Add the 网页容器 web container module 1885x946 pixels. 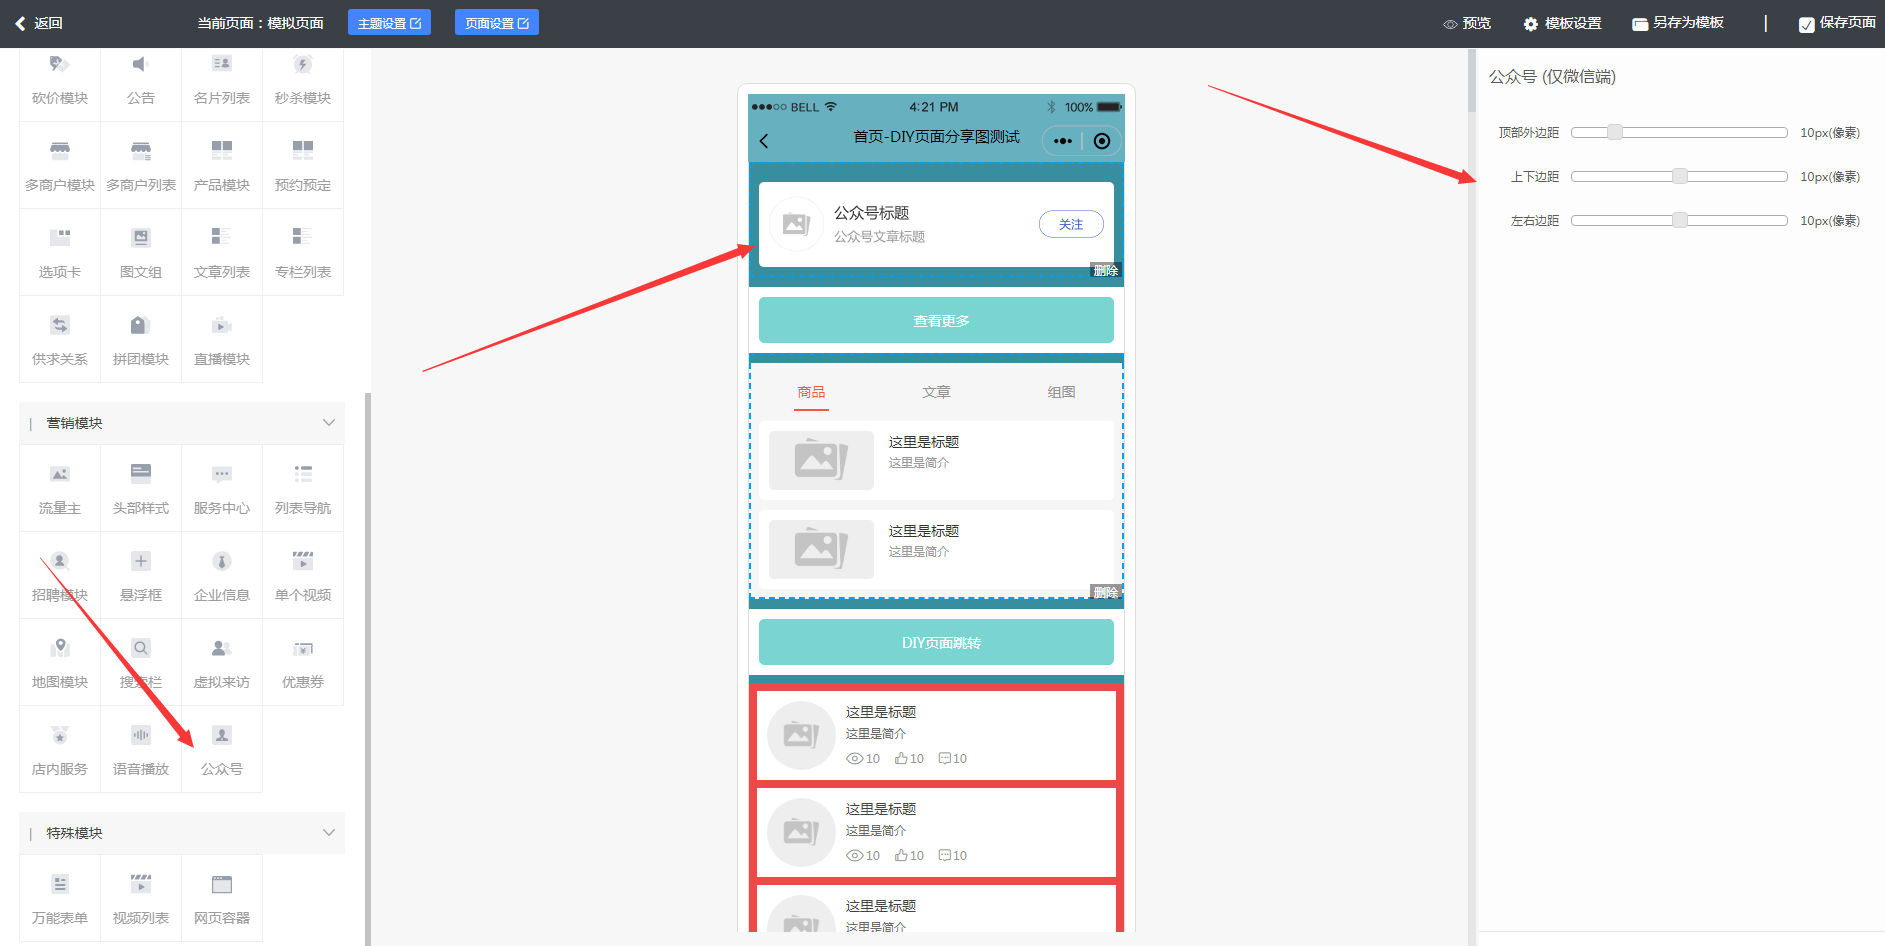coord(222,899)
